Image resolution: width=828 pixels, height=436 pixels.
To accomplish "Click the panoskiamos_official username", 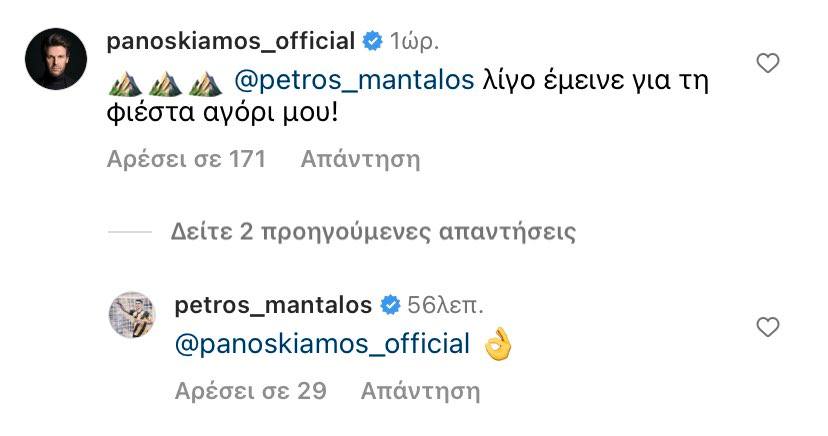I will click(x=230, y=42).
